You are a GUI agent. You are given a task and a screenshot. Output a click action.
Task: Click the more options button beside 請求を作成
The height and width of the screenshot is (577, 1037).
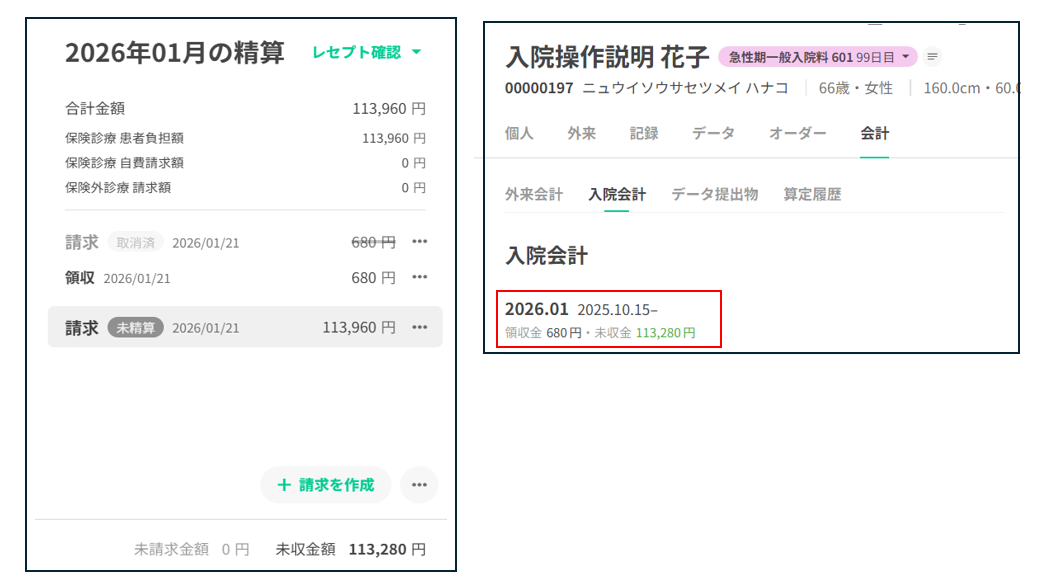[419, 485]
